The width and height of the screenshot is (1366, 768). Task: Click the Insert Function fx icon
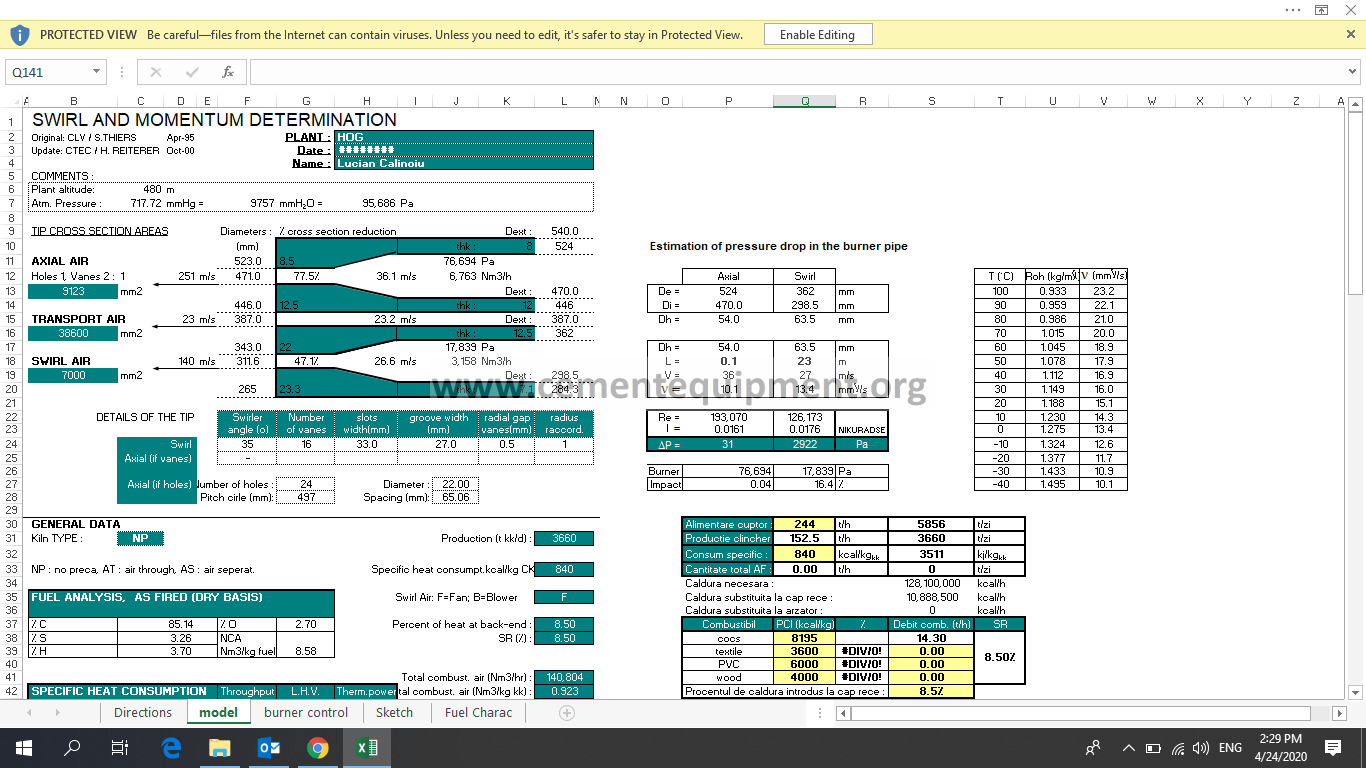[228, 72]
